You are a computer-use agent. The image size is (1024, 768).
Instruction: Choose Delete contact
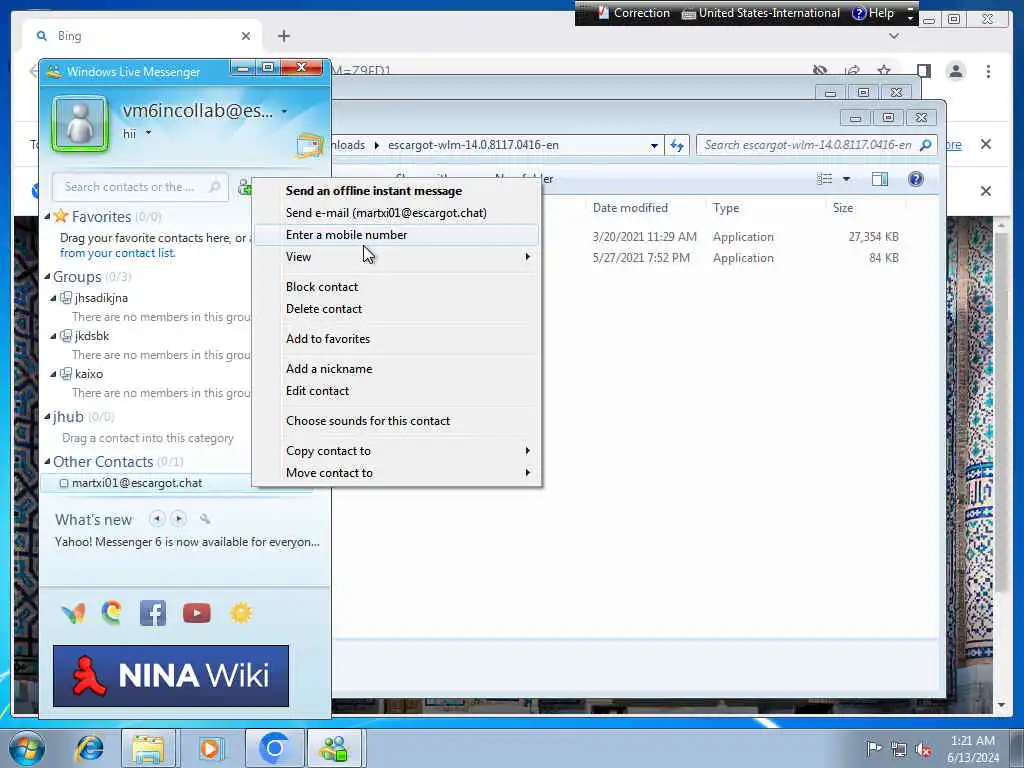[396, 309]
